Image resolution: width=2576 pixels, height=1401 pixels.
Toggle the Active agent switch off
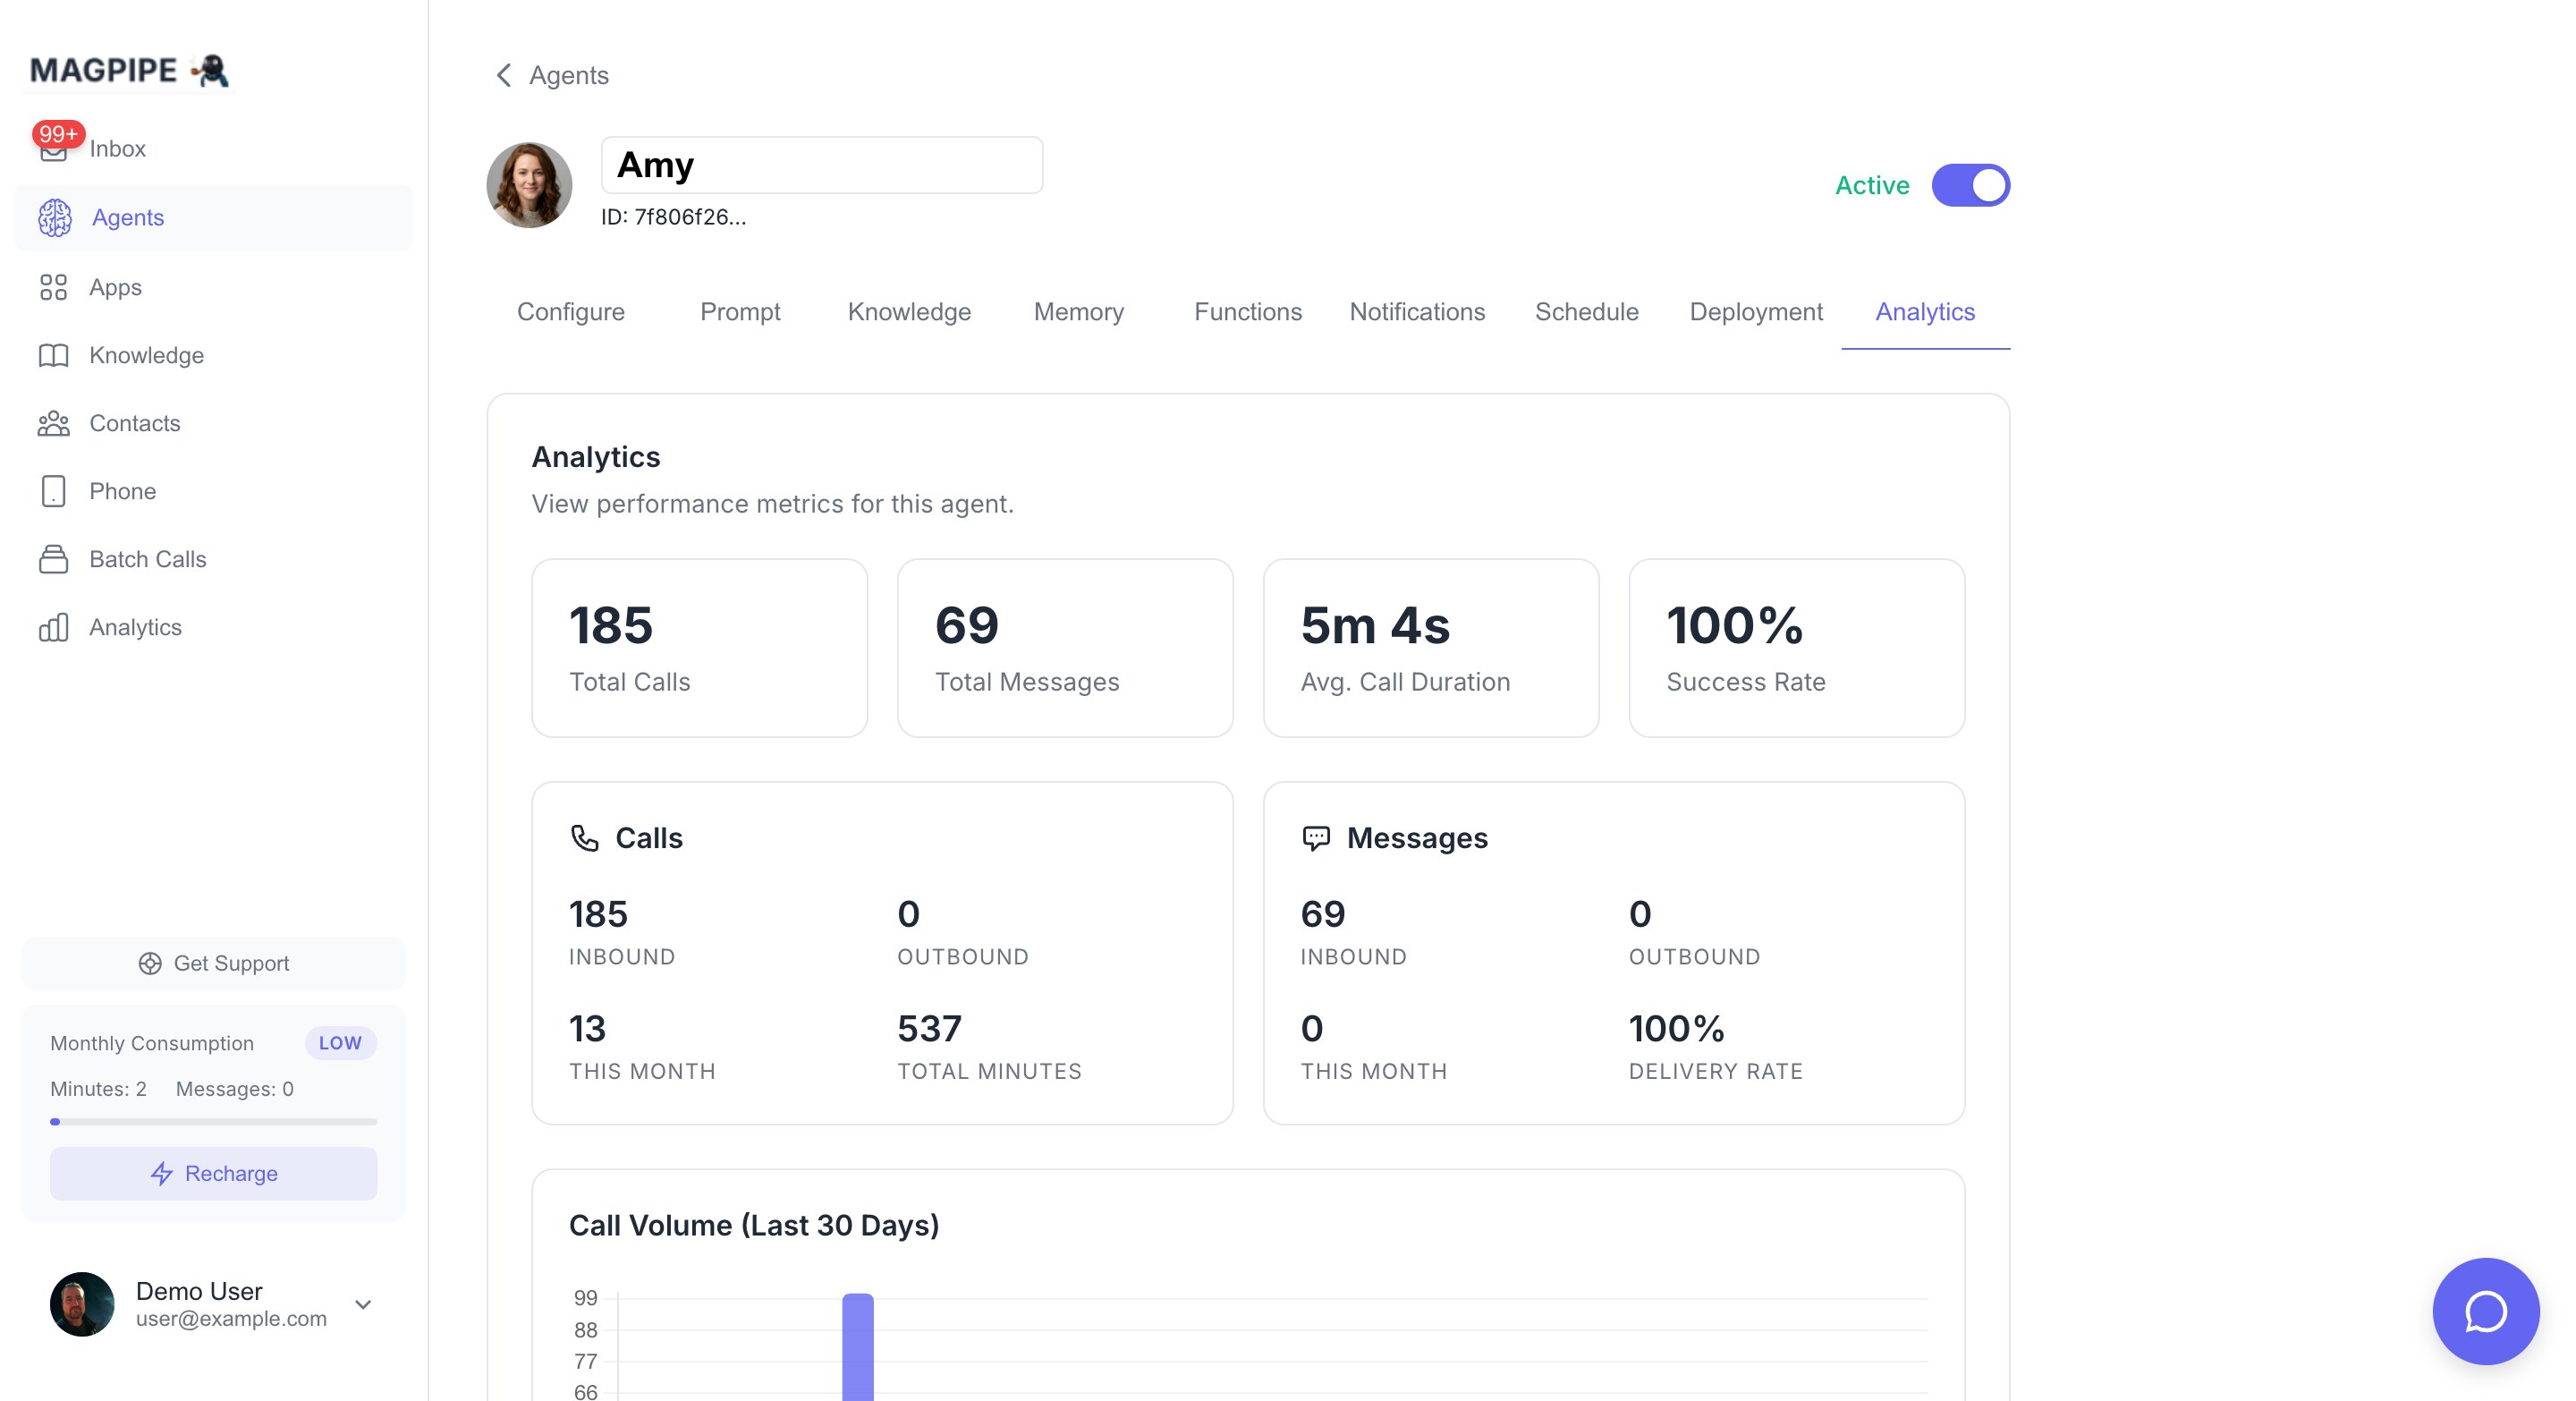[1970, 185]
